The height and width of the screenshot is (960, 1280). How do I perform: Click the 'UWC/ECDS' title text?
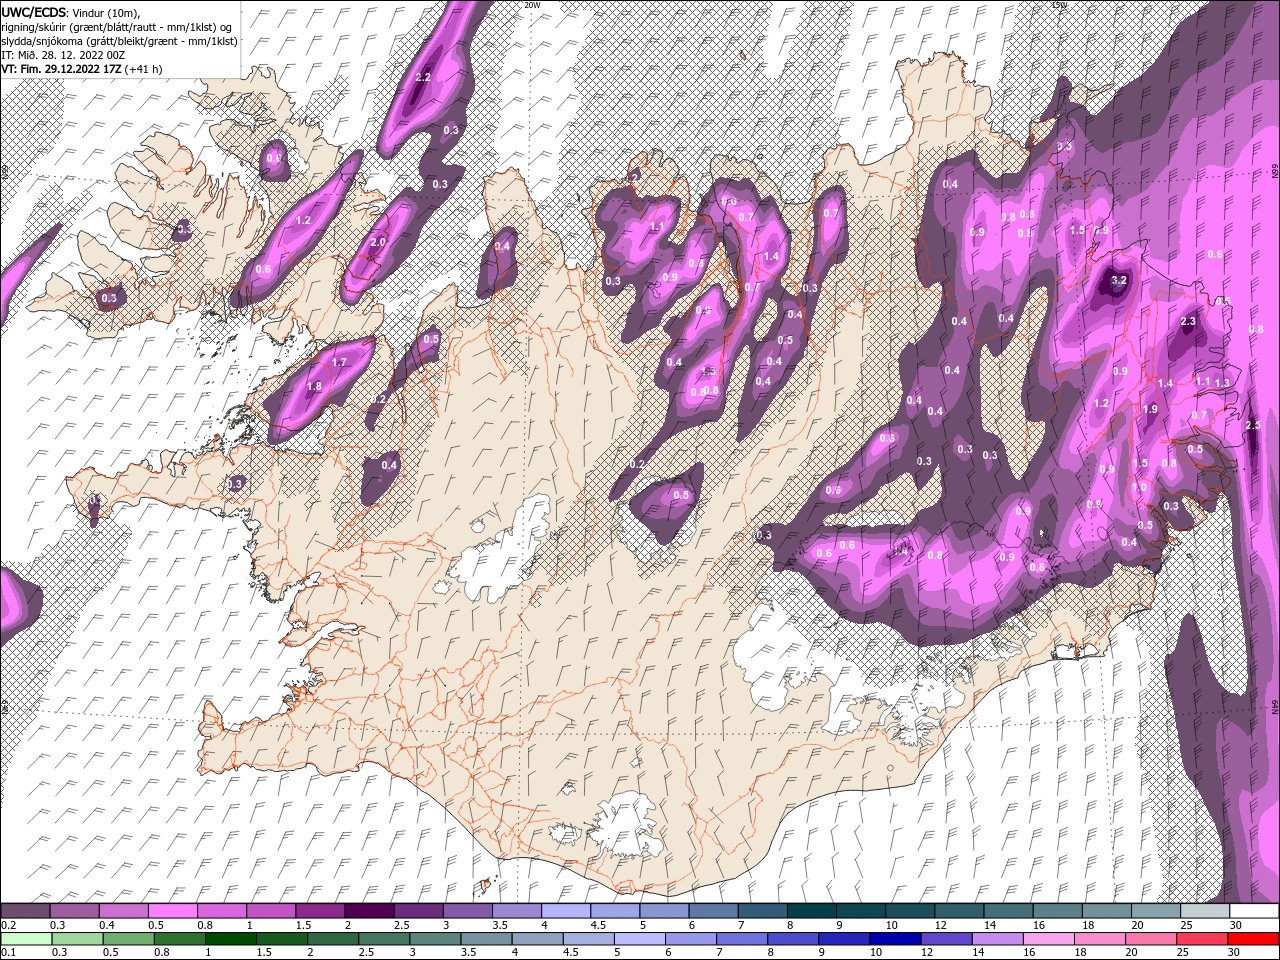tap(34, 11)
